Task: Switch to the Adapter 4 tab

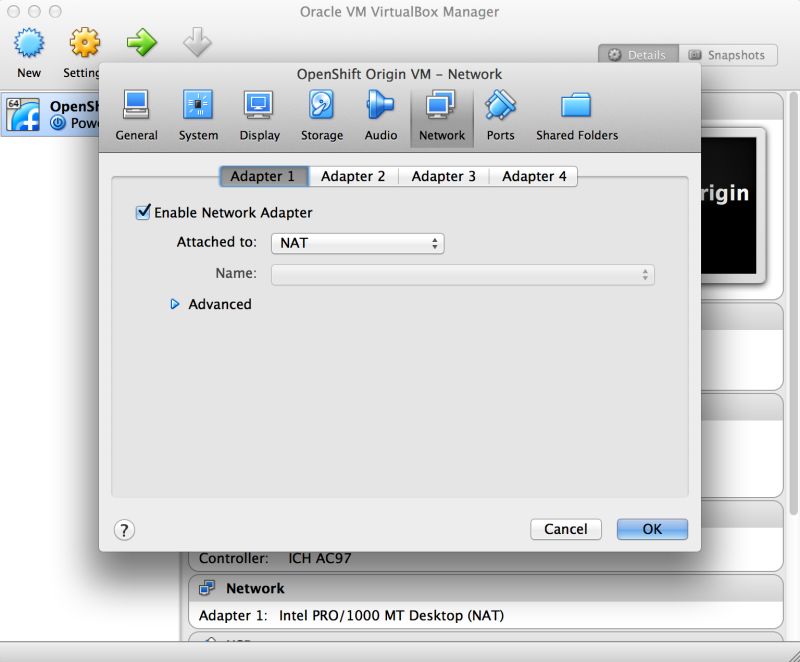Action: (534, 176)
